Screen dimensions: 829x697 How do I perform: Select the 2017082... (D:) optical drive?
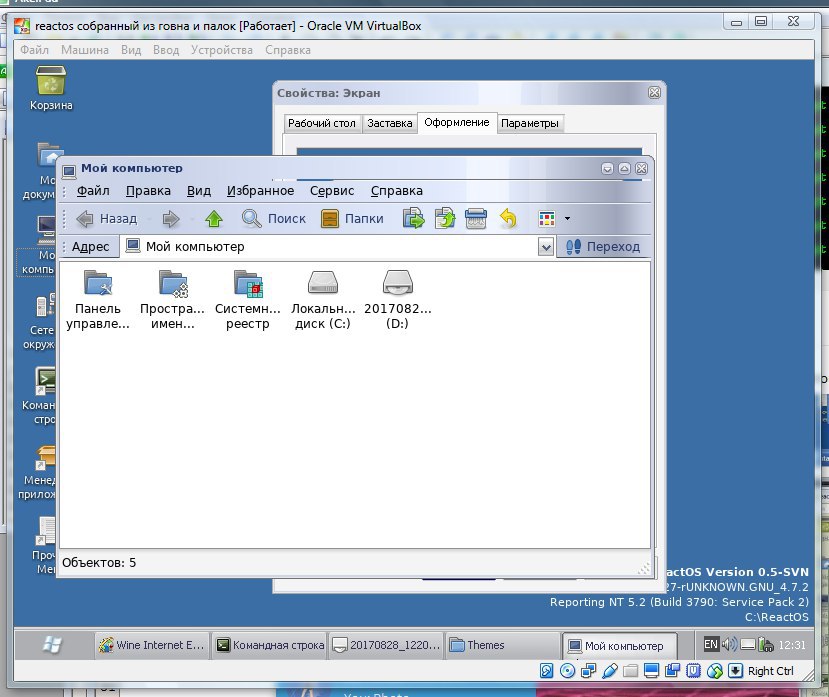coord(398,299)
